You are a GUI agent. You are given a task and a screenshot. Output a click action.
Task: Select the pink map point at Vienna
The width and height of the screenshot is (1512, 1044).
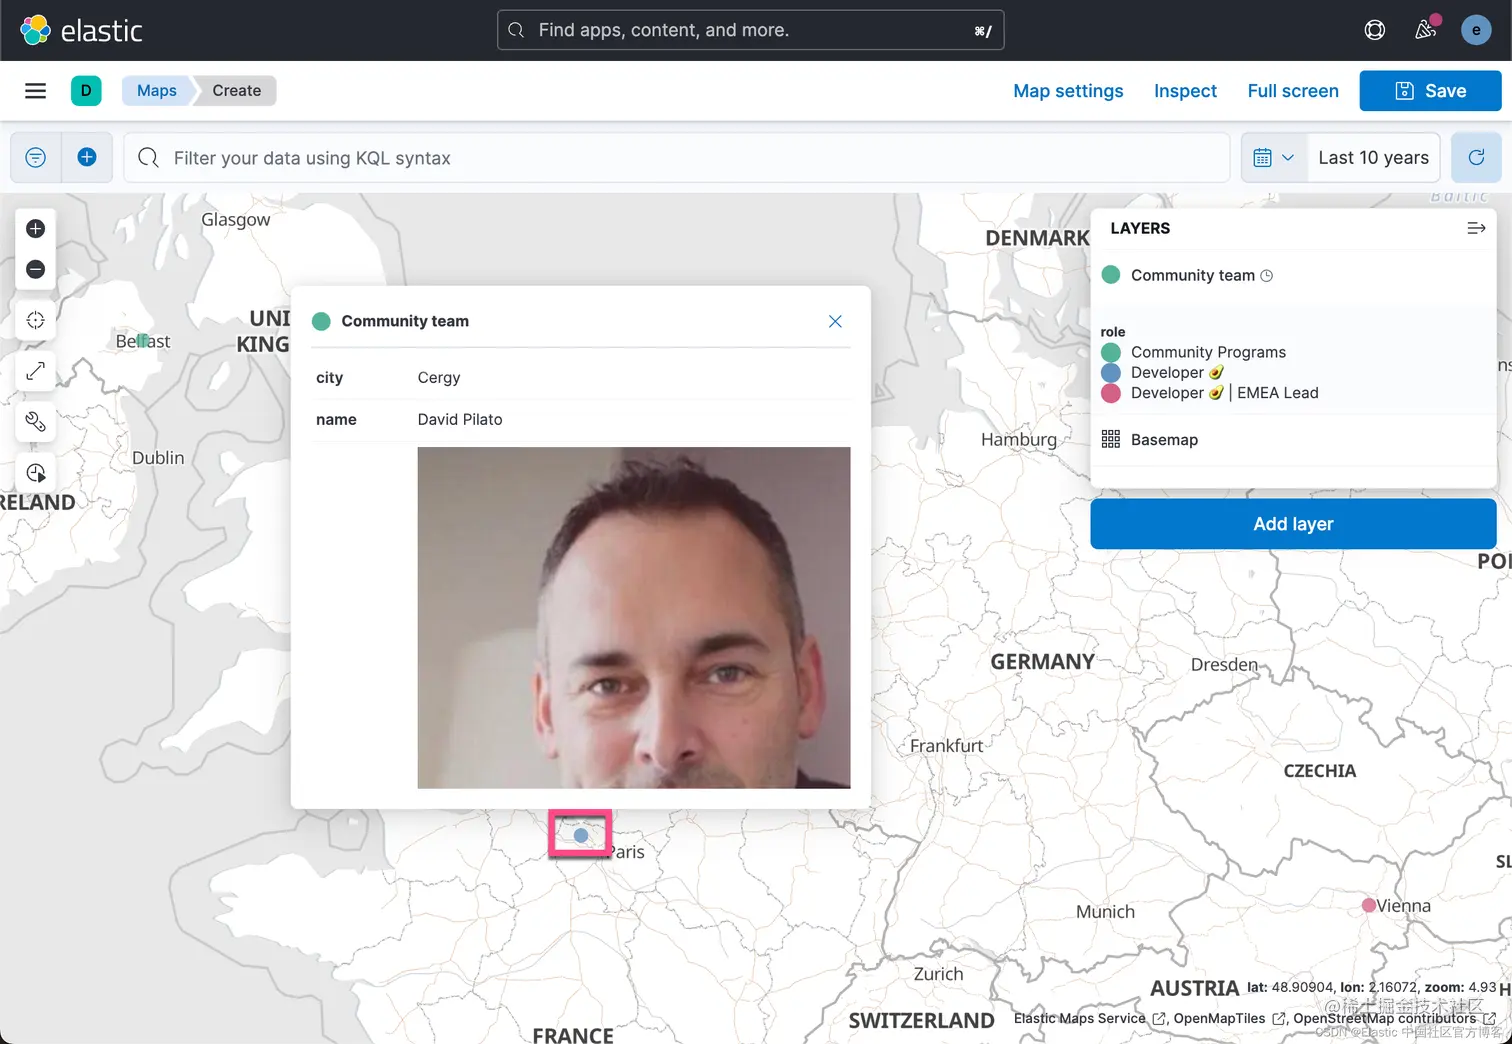(1369, 905)
